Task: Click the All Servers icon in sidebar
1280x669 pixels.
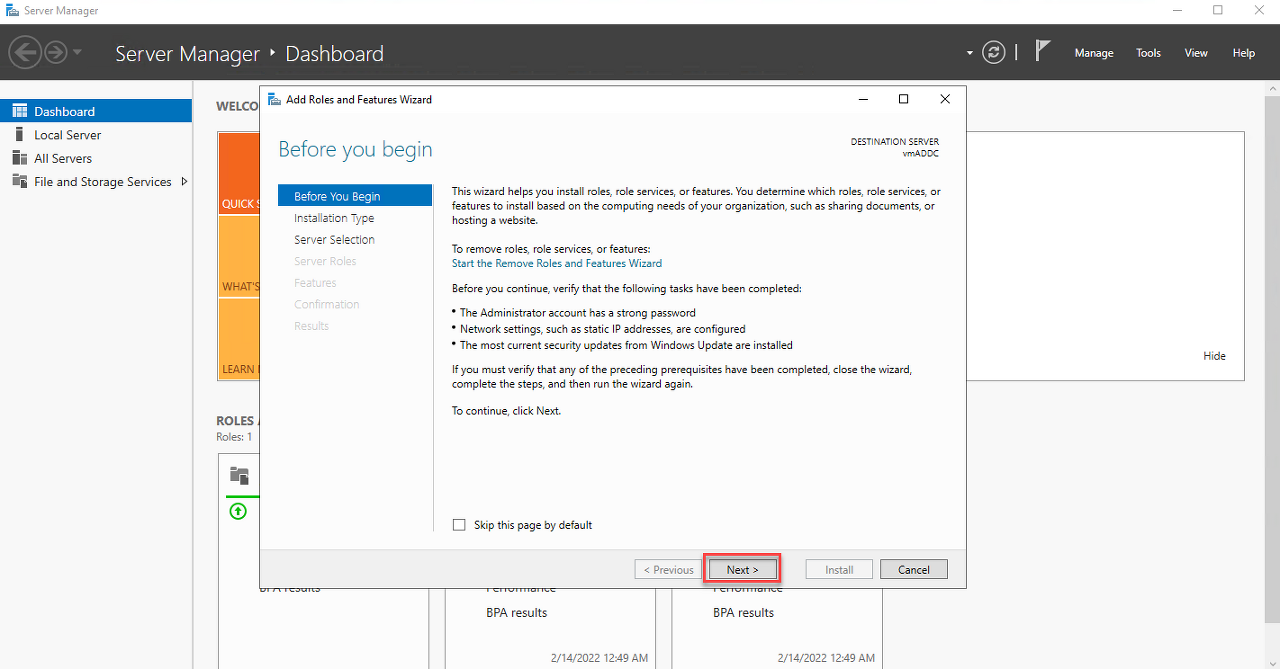Action: 19,158
